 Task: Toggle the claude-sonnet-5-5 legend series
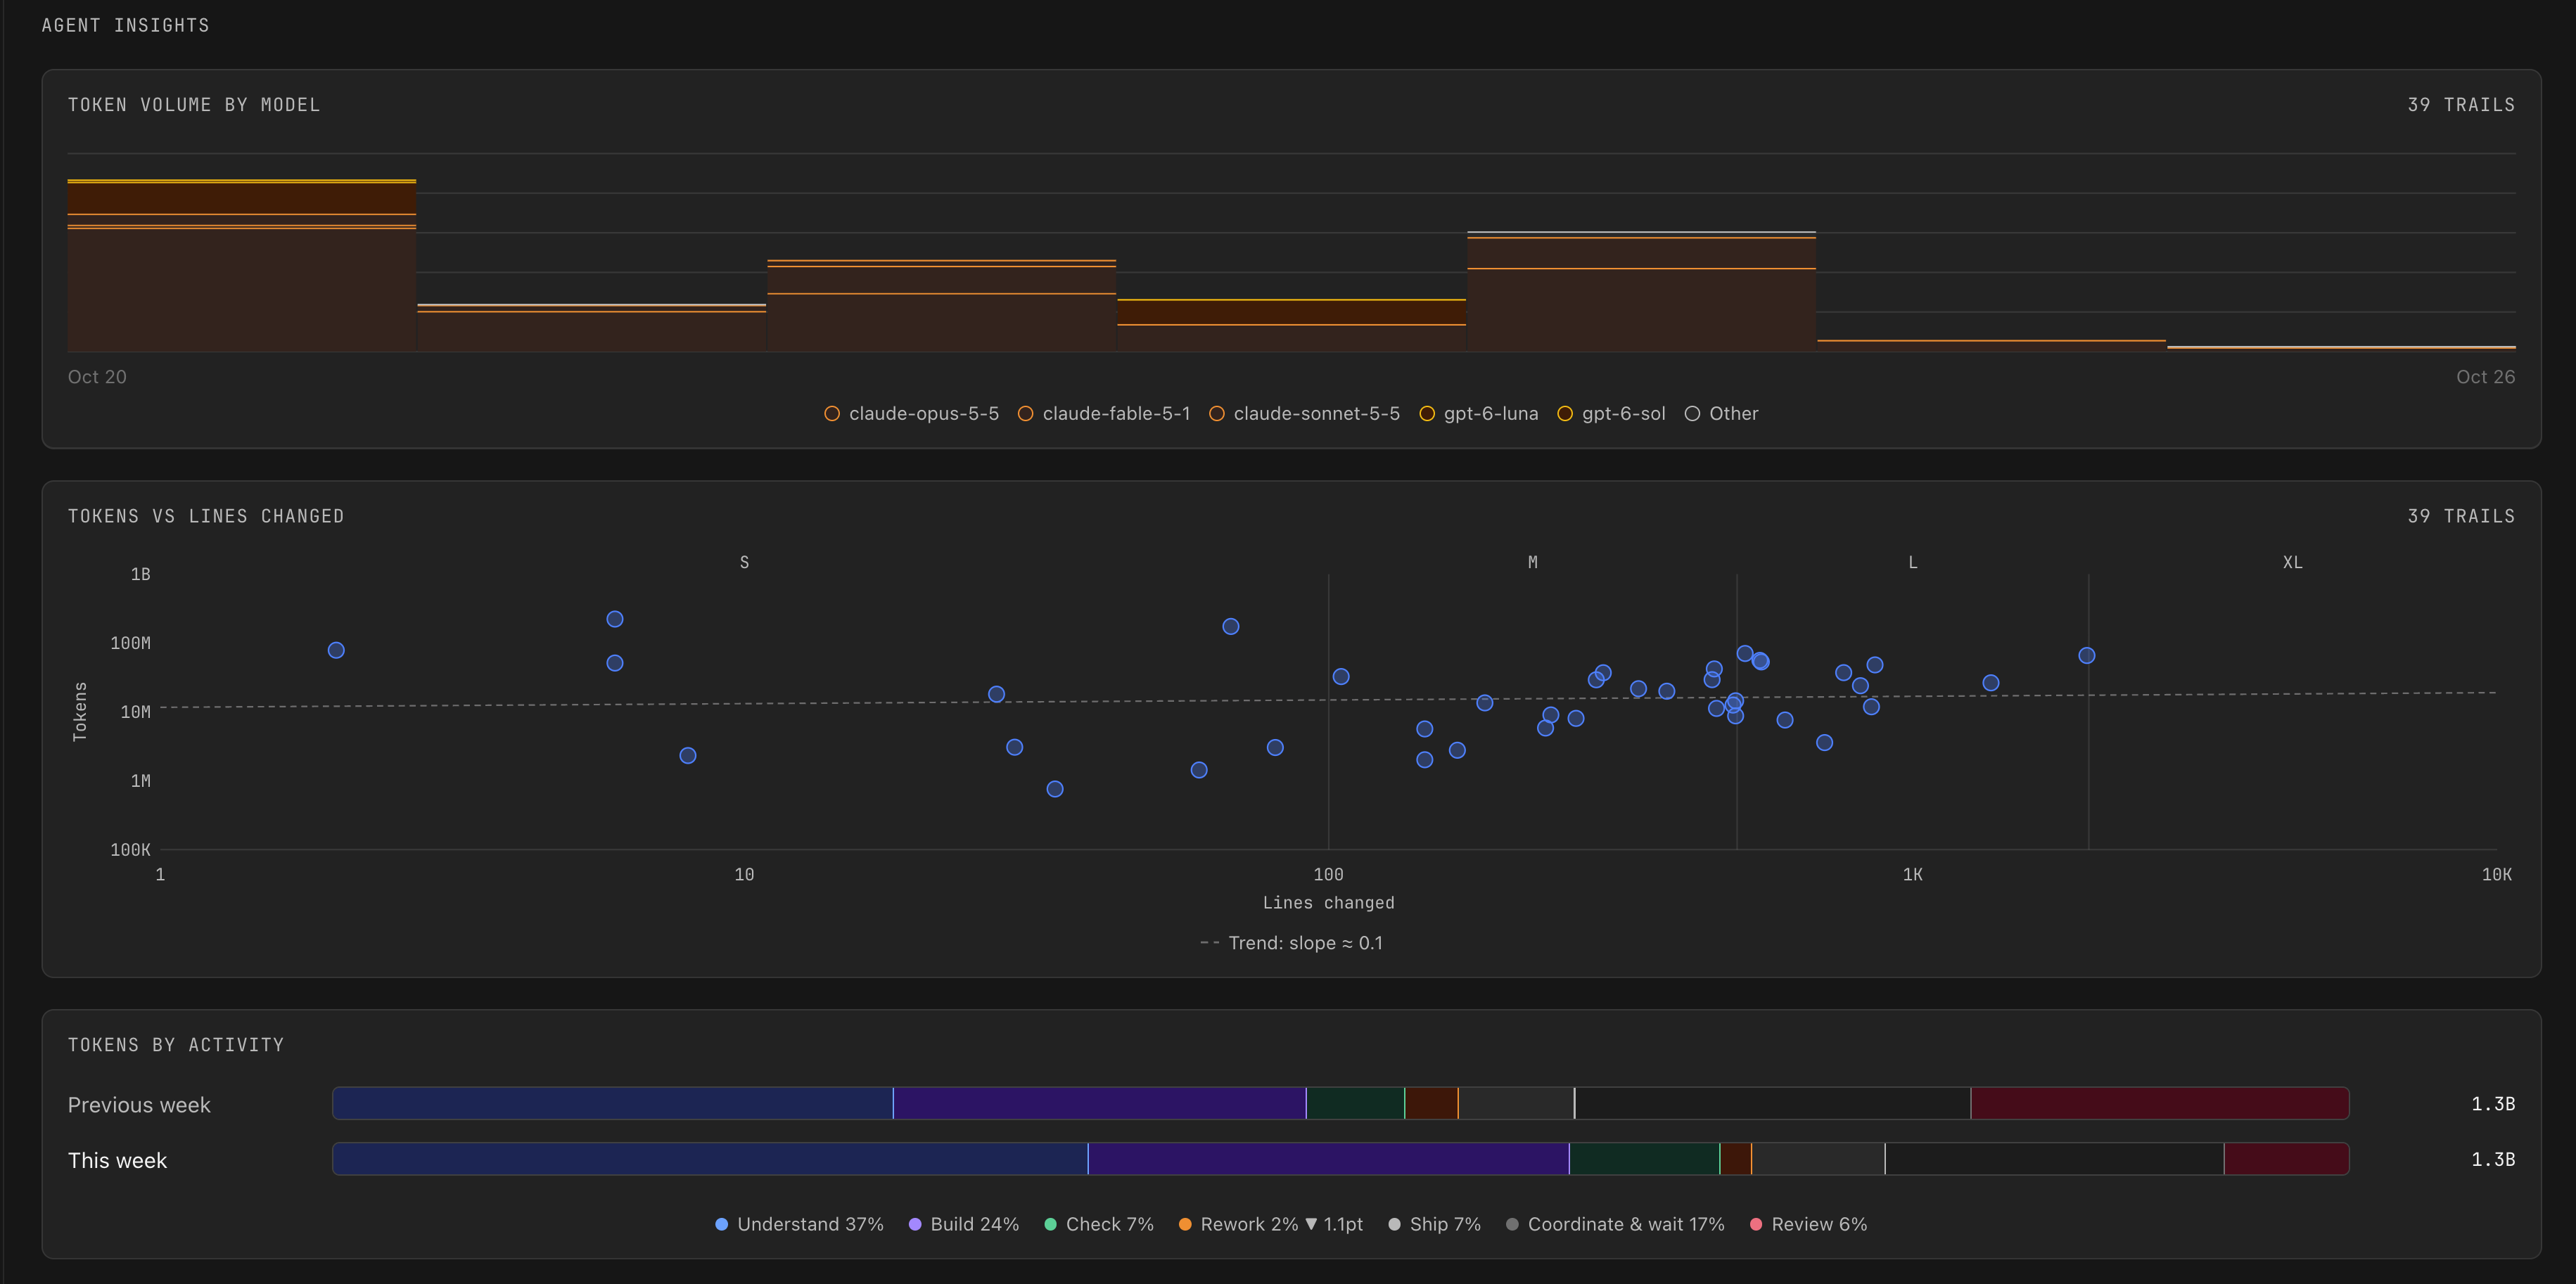point(1304,413)
